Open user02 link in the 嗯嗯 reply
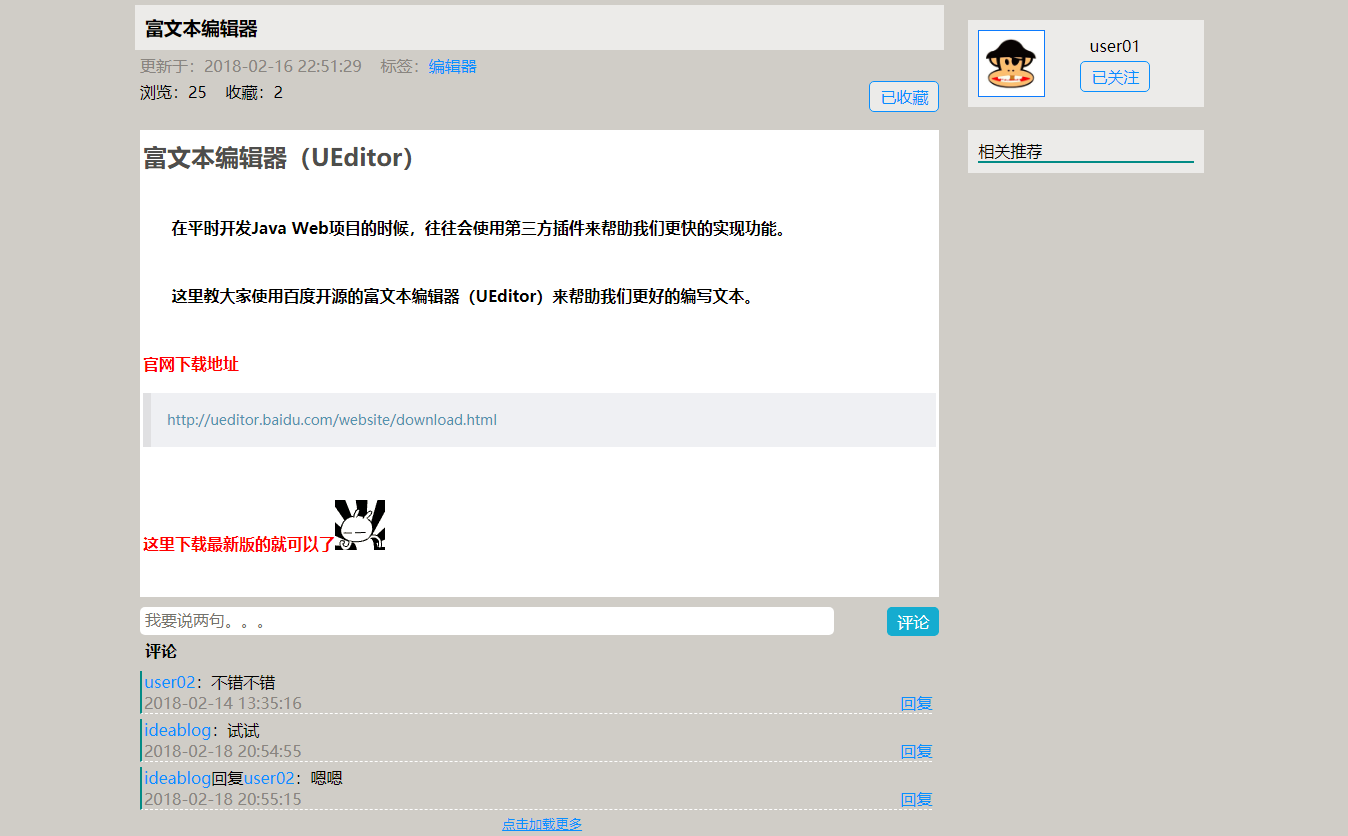This screenshot has height=836, width=1348. [x=269, y=778]
